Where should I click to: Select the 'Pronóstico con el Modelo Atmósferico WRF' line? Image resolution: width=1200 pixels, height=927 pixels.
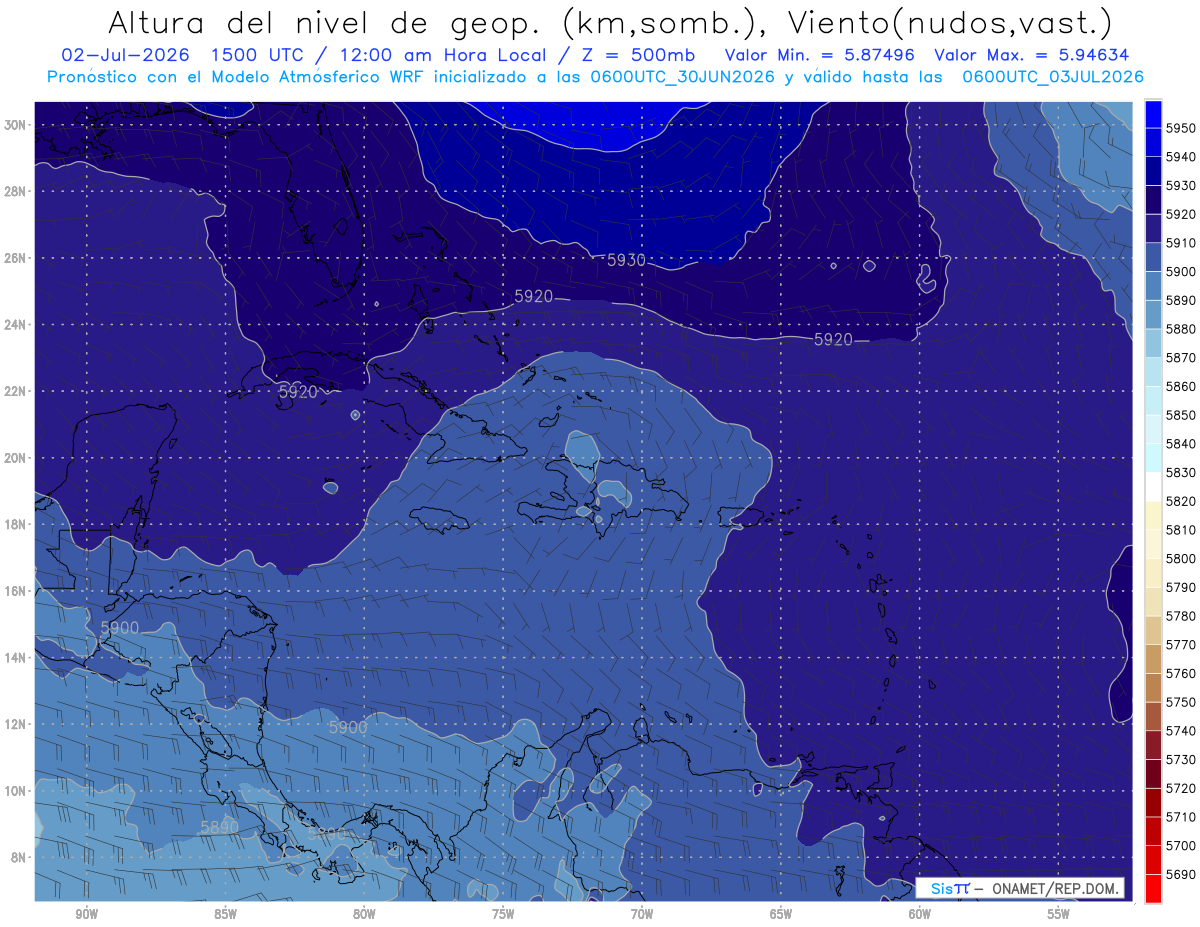pyautogui.click(x=235, y=77)
